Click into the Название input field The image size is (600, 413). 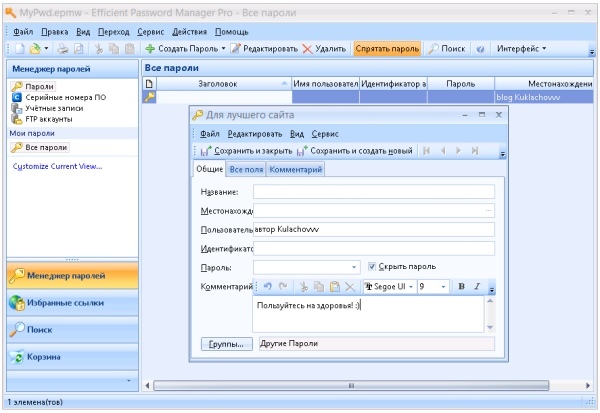(374, 192)
